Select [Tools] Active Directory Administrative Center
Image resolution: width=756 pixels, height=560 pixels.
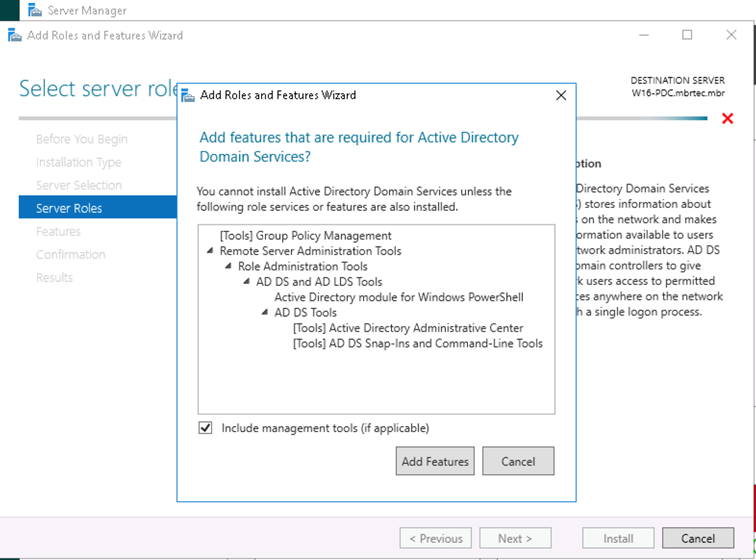pyautogui.click(x=408, y=328)
